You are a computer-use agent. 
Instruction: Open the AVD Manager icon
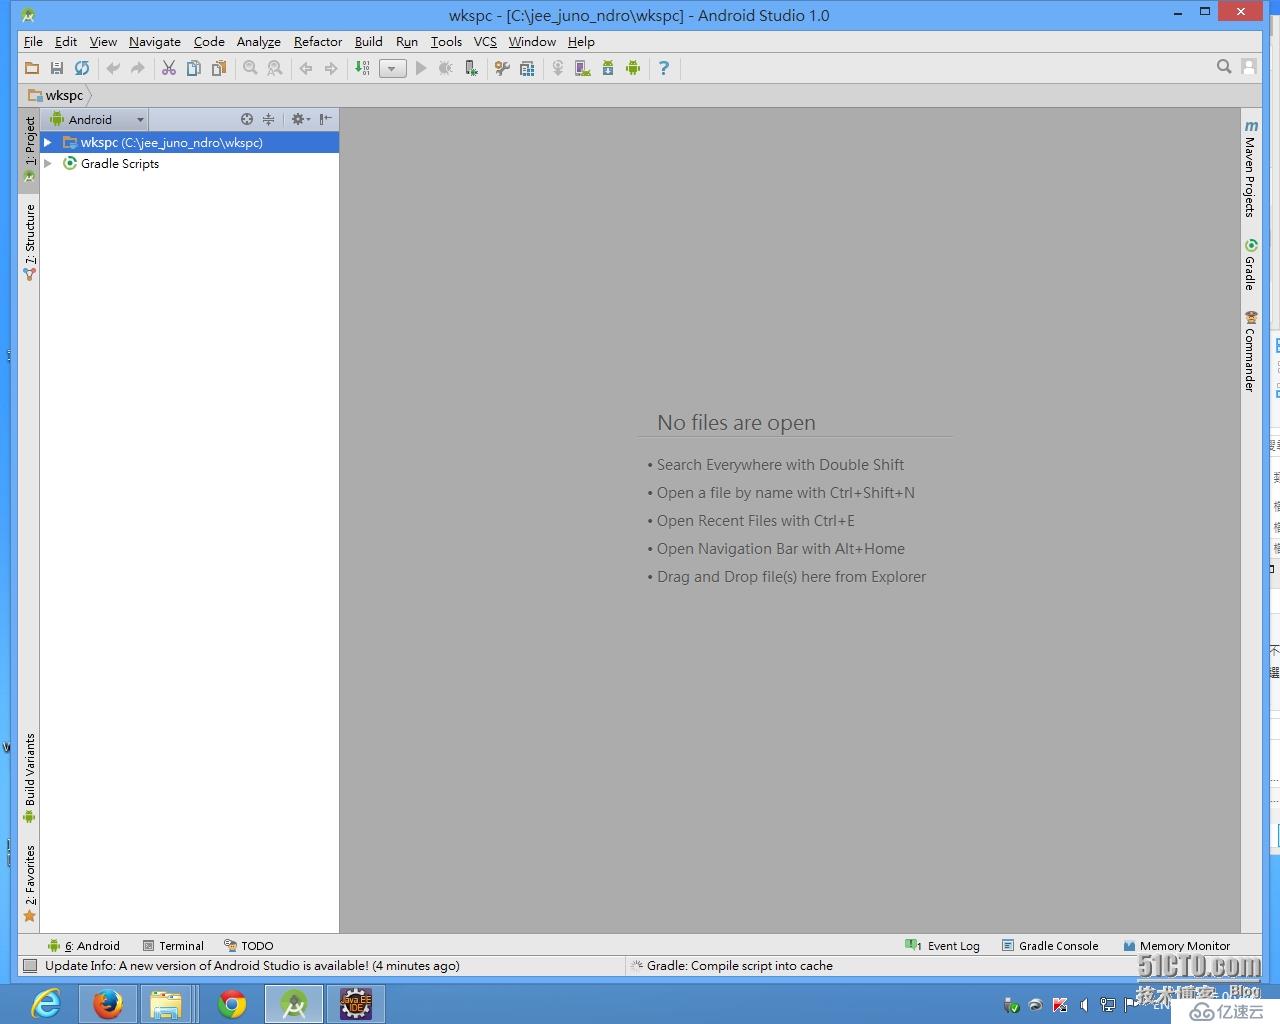(x=583, y=68)
